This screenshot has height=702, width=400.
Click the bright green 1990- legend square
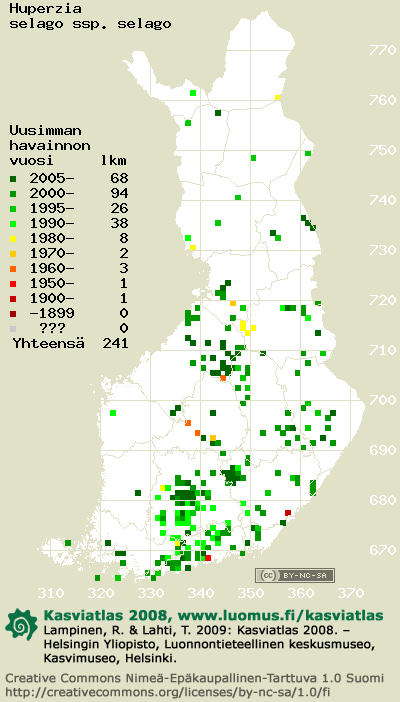point(13,223)
